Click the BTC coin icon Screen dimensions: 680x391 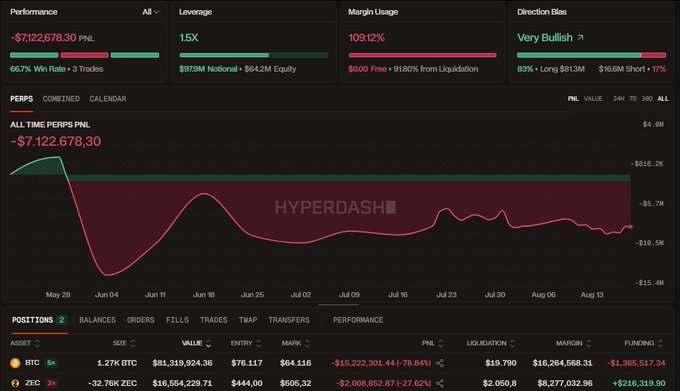click(15, 363)
